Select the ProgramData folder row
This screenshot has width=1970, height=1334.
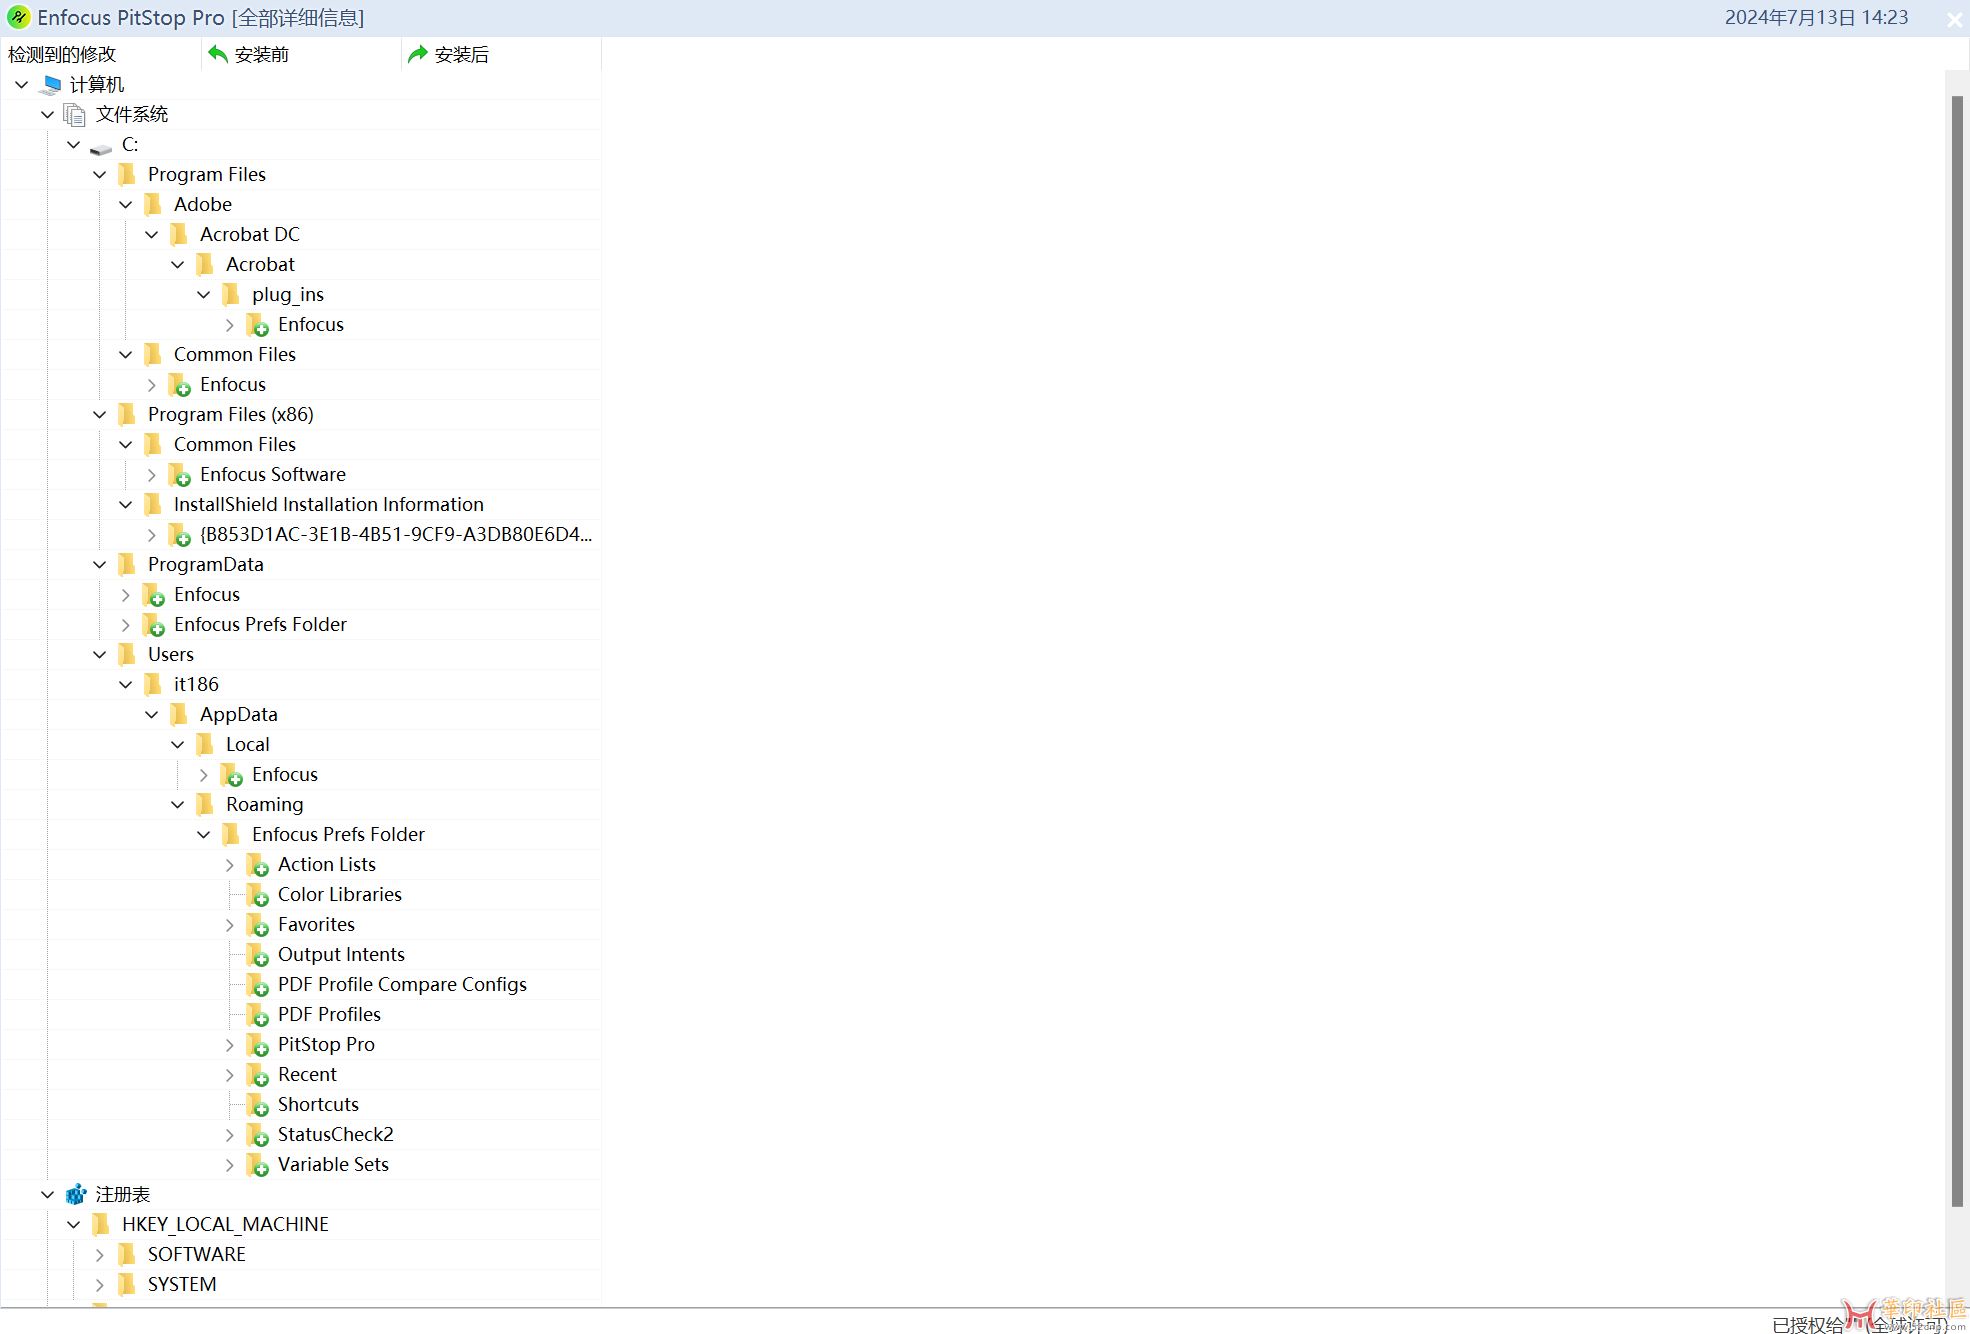pyautogui.click(x=301, y=564)
